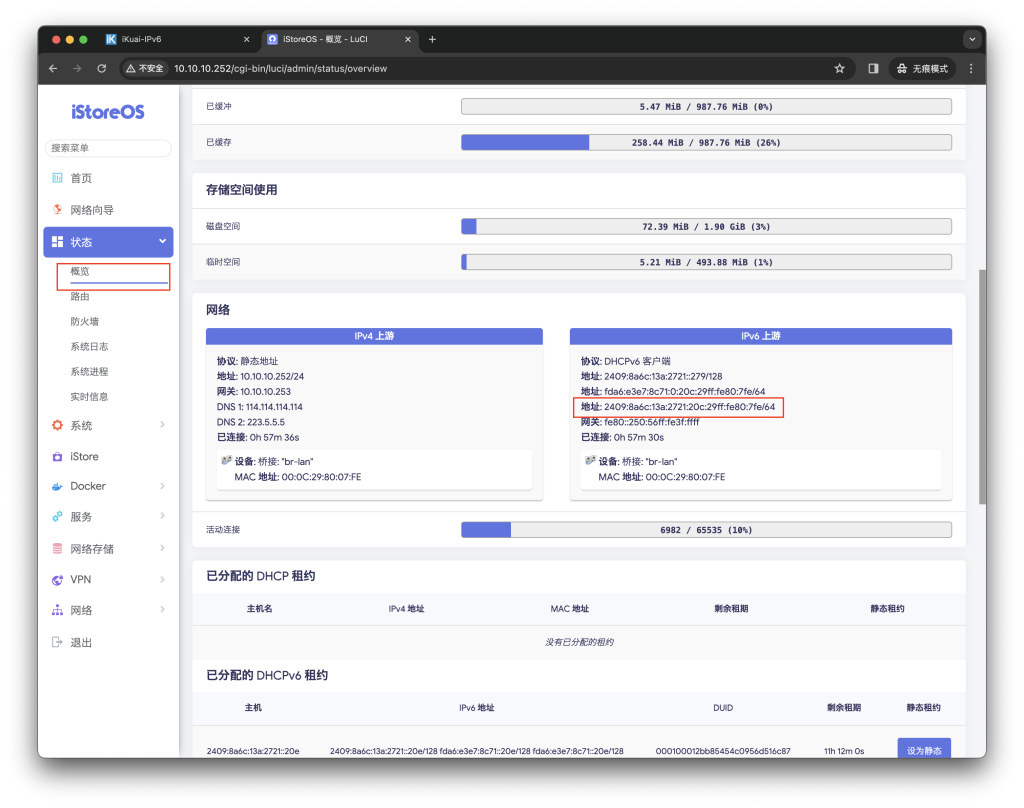Click the 11h 12m 0s lease time
The width and height of the screenshot is (1024, 808).
[844, 751]
